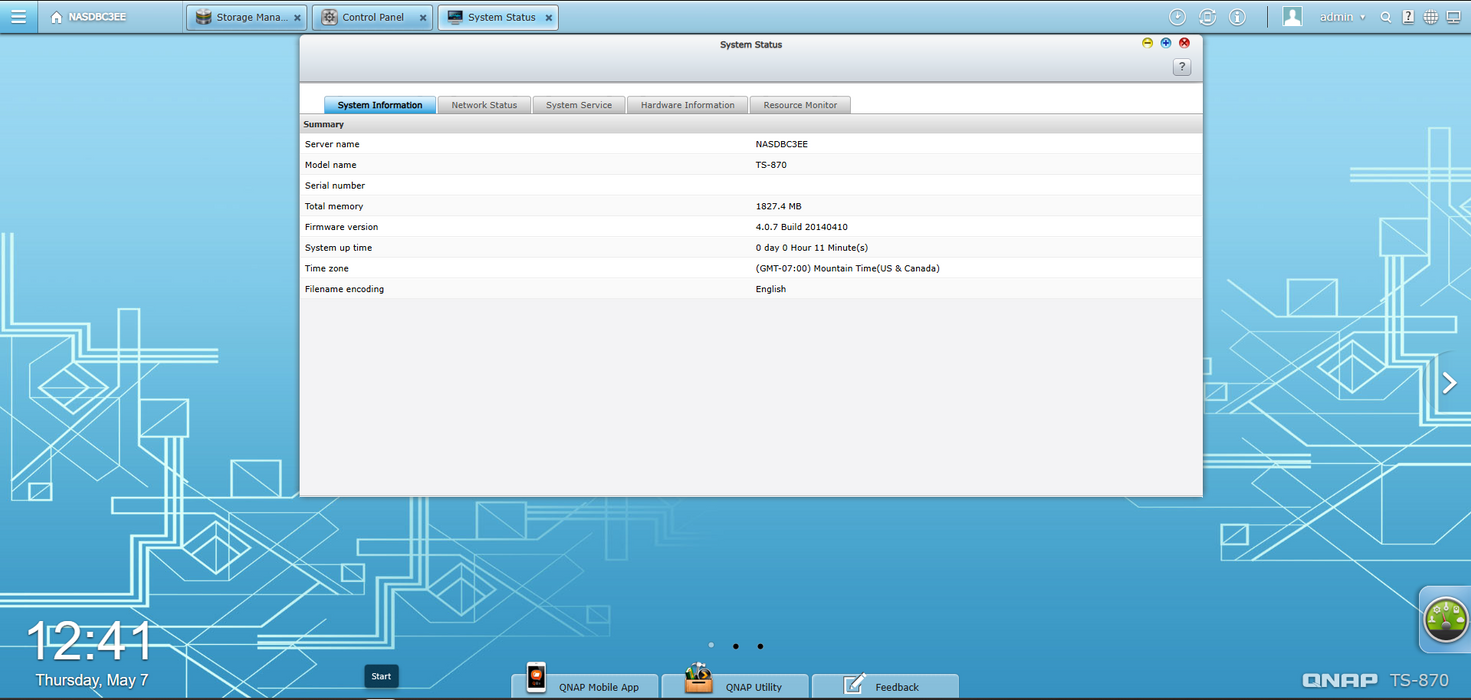The width and height of the screenshot is (1471, 700).
Task: Click the model name value TS-870
Action: pyautogui.click(x=771, y=165)
